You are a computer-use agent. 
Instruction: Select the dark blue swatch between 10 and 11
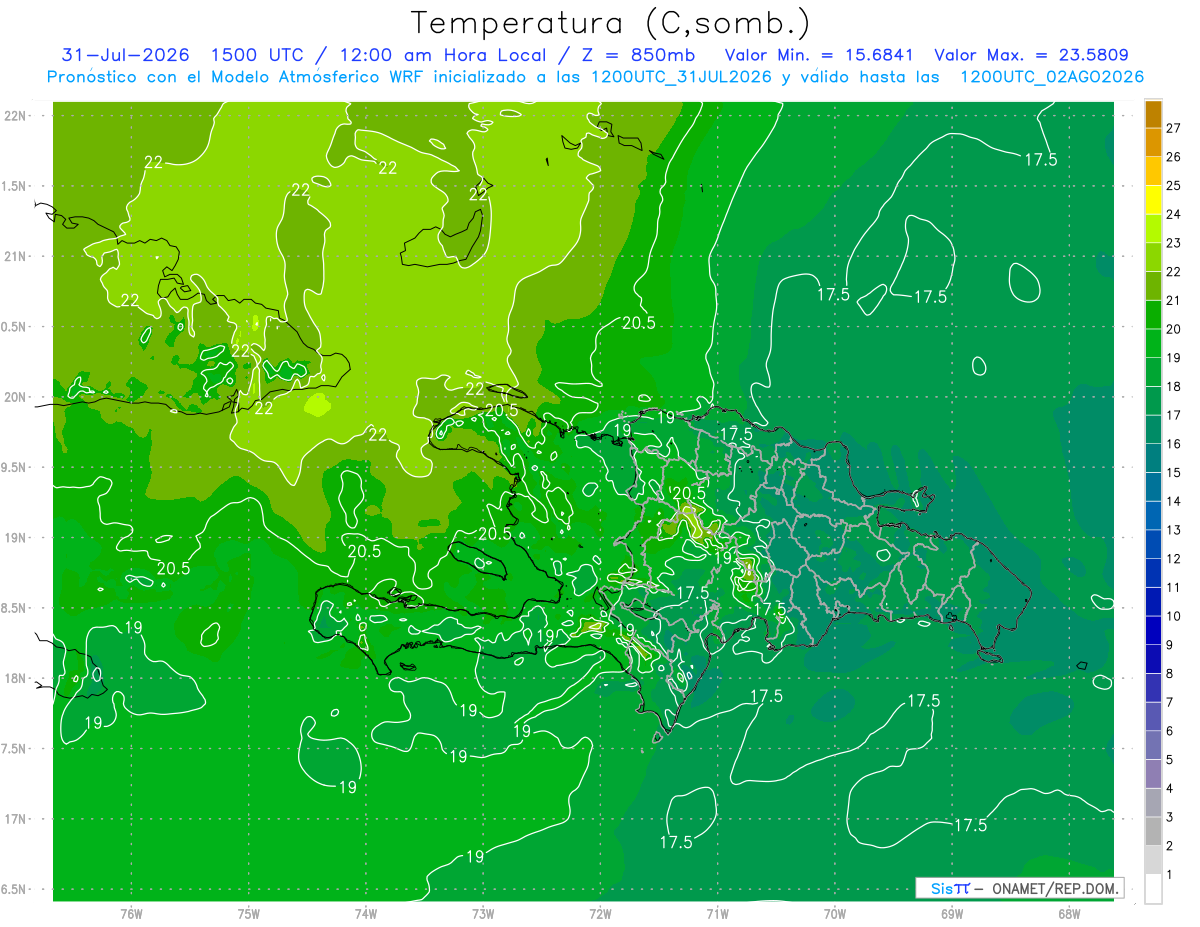[1153, 602]
